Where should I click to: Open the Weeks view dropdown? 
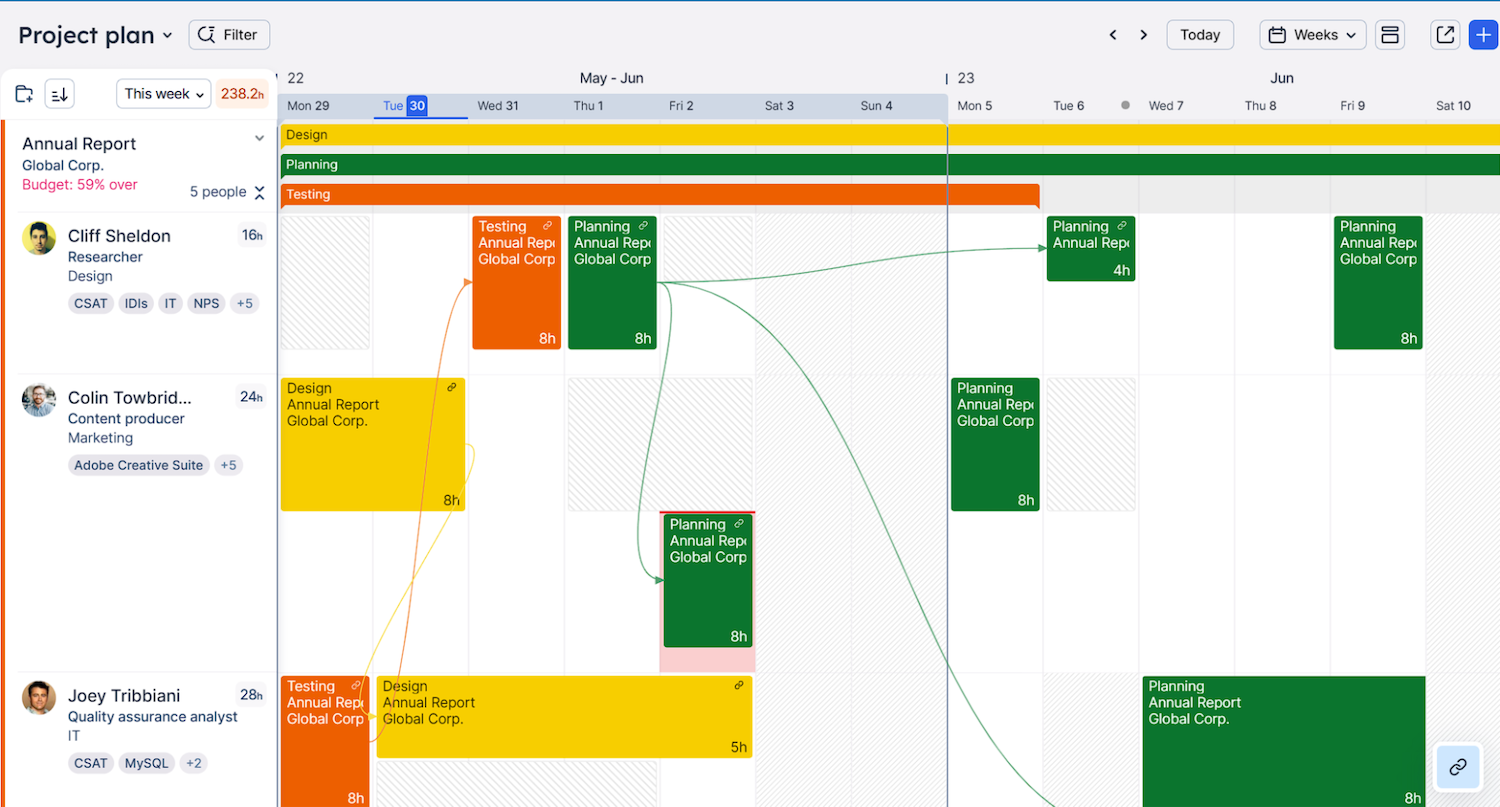[1312, 35]
